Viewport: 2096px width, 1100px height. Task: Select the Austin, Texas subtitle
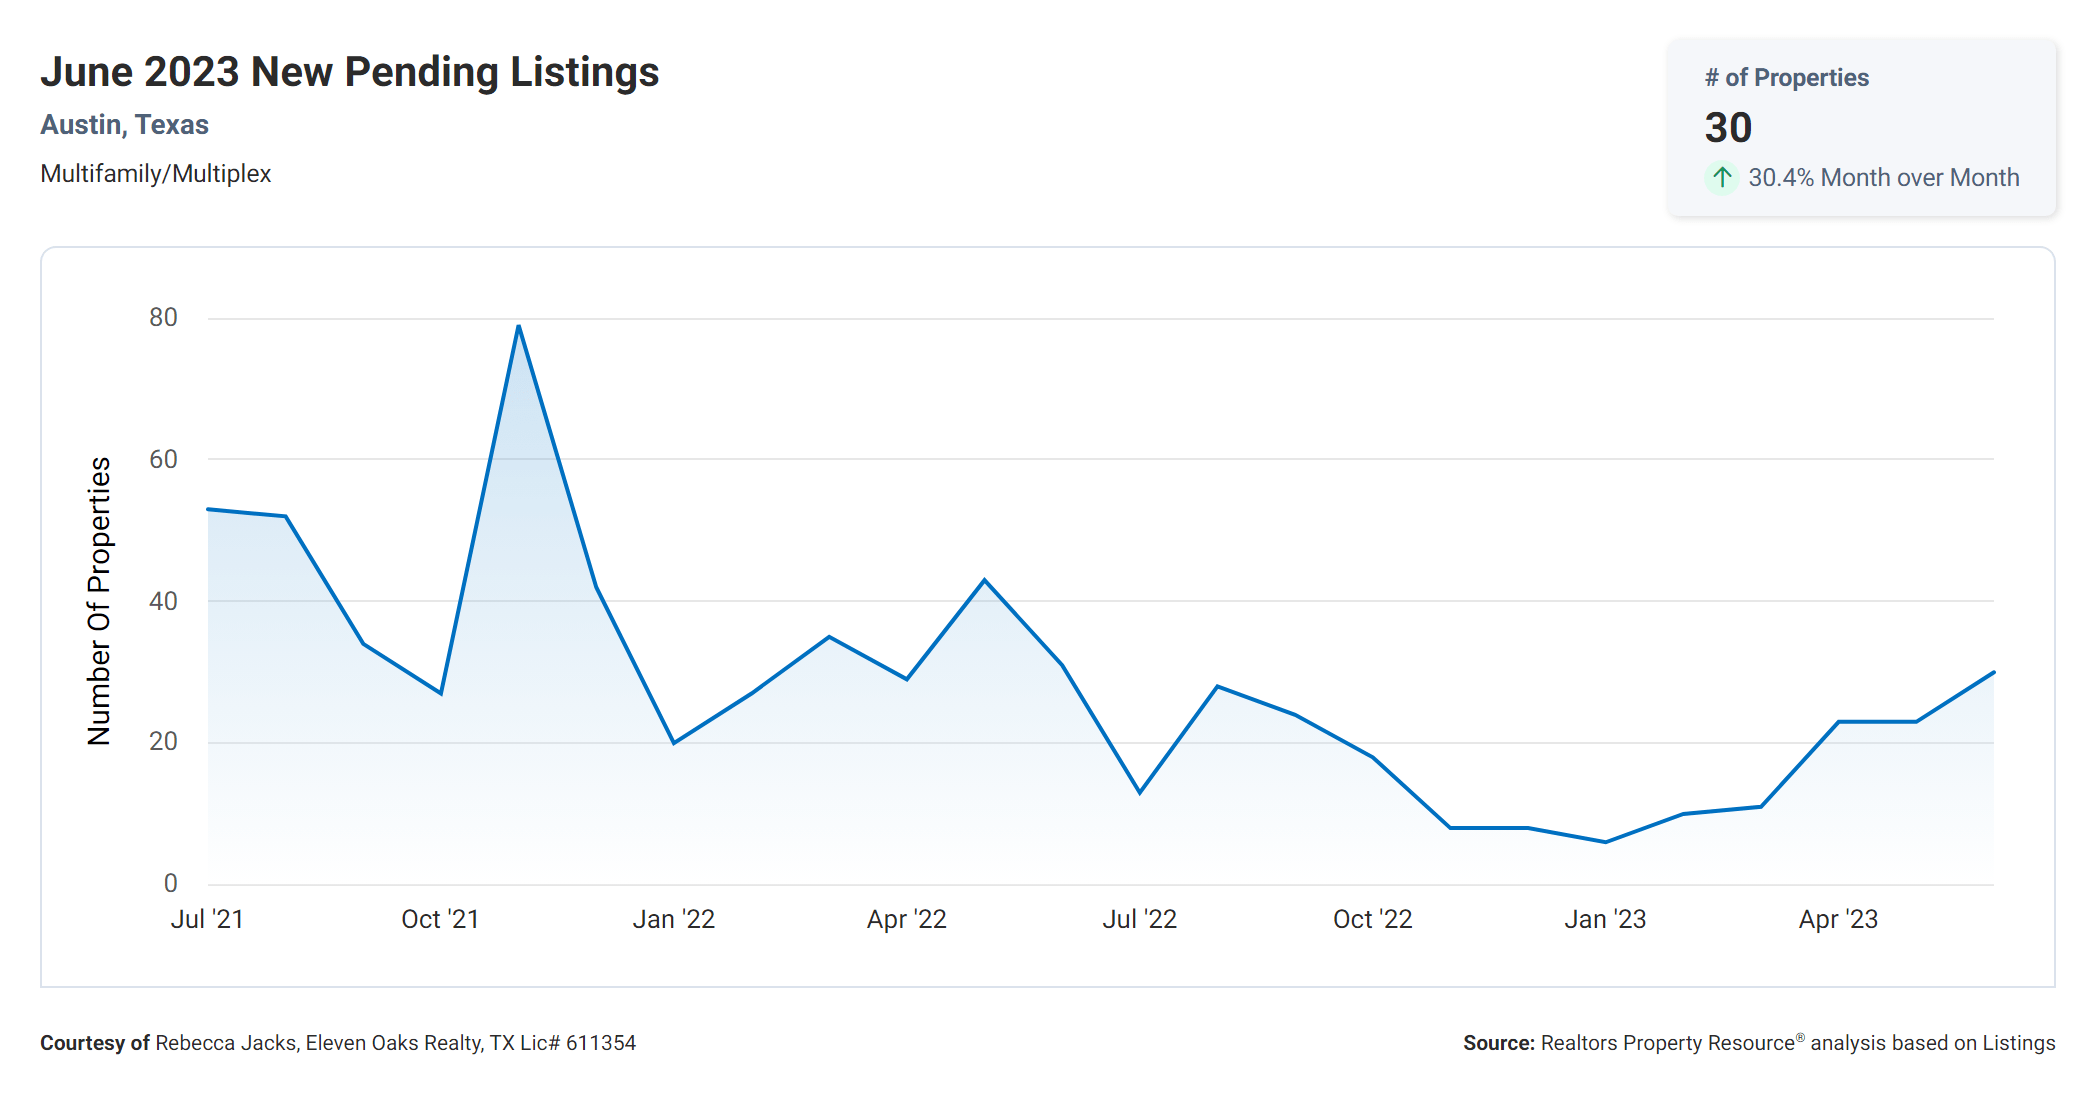click(x=124, y=125)
